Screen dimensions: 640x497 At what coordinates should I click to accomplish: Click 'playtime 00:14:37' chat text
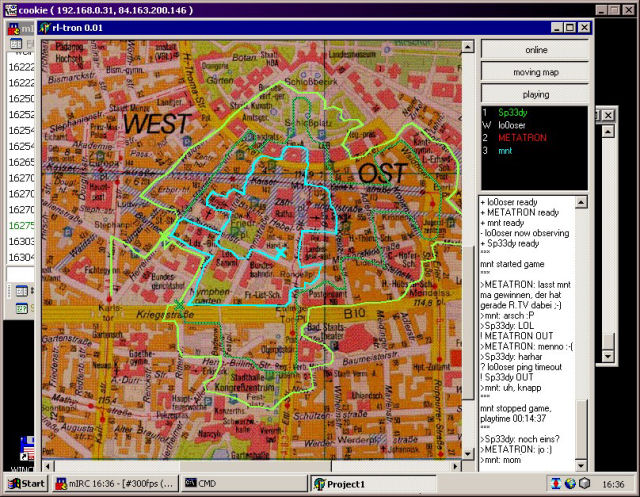point(513,419)
